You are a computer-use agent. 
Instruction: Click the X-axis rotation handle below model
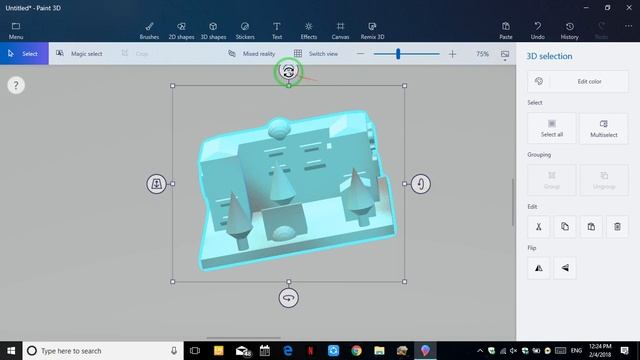click(289, 298)
